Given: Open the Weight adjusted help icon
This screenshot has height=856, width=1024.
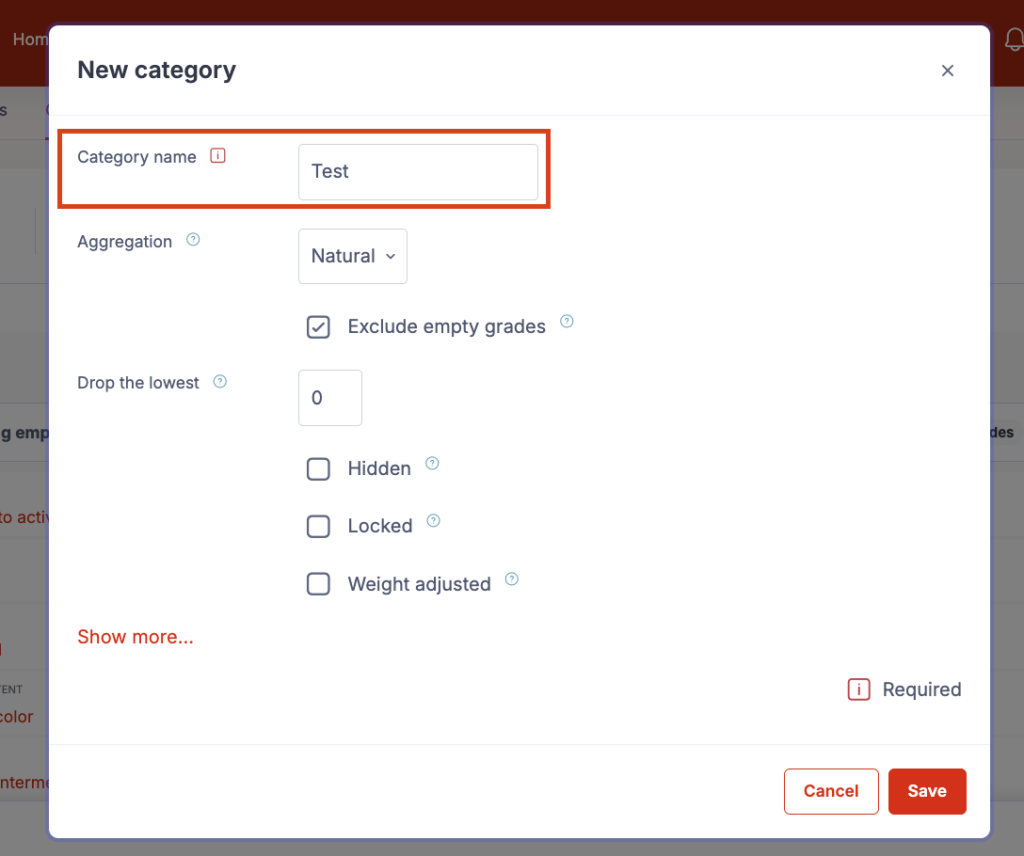Looking at the screenshot, I should [x=512, y=579].
